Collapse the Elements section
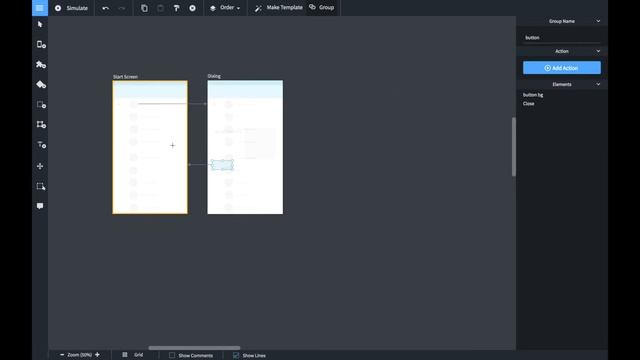The width and height of the screenshot is (640, 360). pyautogui.click(x=598, y=84)
